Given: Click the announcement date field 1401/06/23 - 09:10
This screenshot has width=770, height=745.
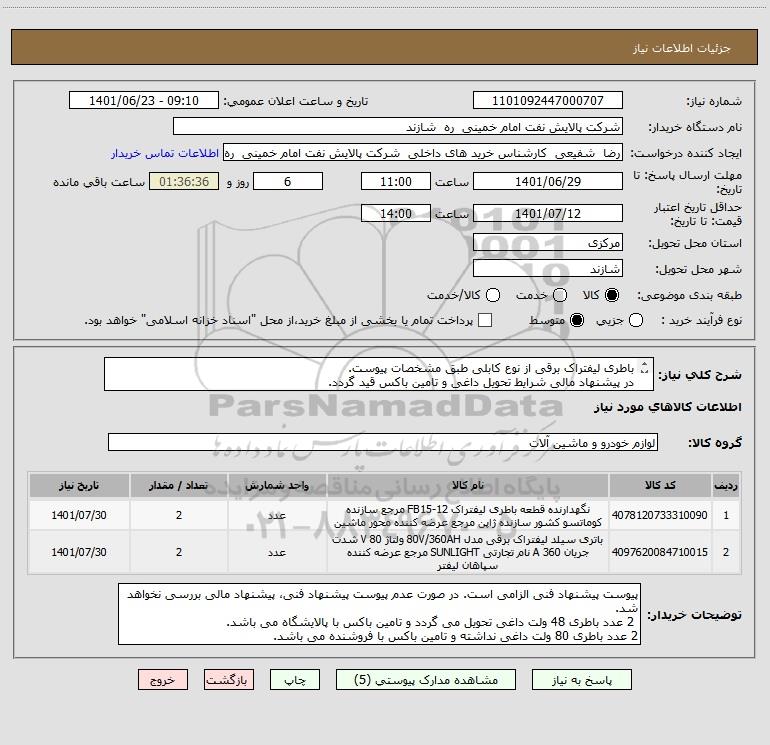Looking at the screenshot, I should 144,100.
